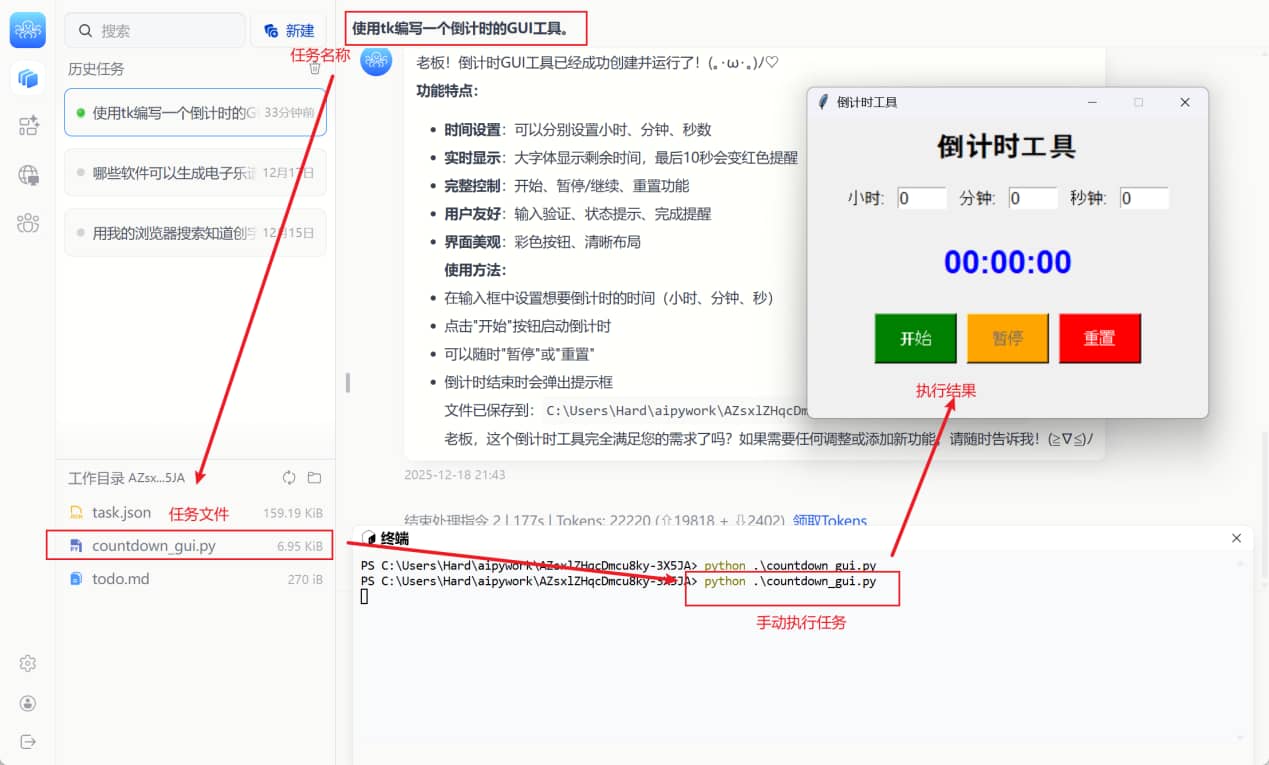1269x765 pixels.
Task: Click the task title 使用tk编写一个倒计时的GUI工具
Action: tap(461, 28)
